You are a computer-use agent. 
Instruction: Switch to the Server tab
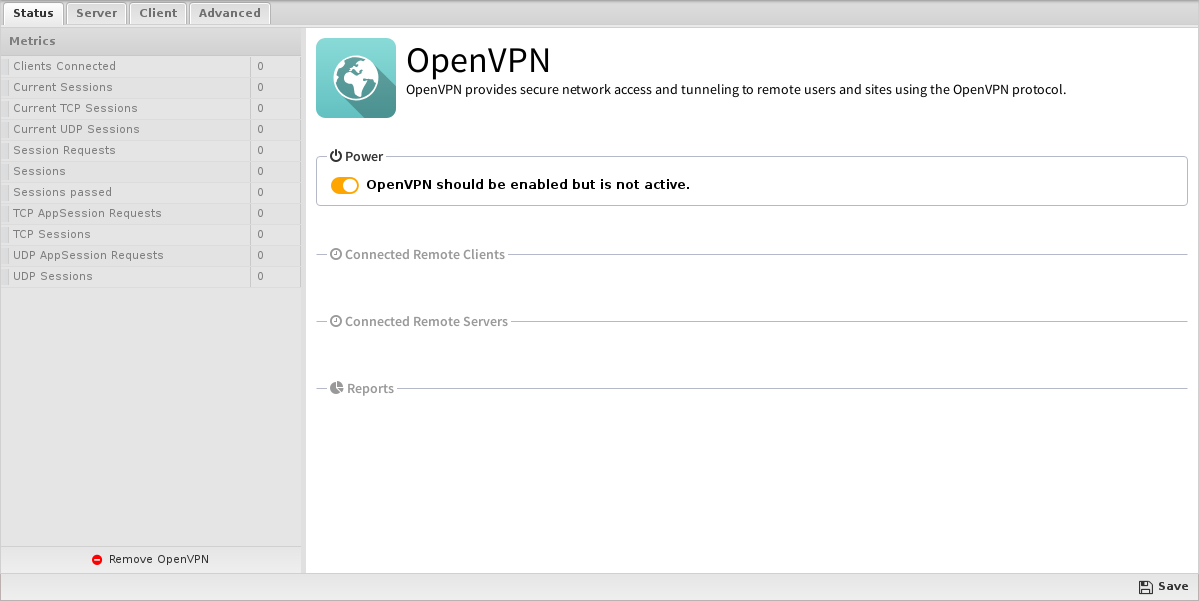[96, 13]
